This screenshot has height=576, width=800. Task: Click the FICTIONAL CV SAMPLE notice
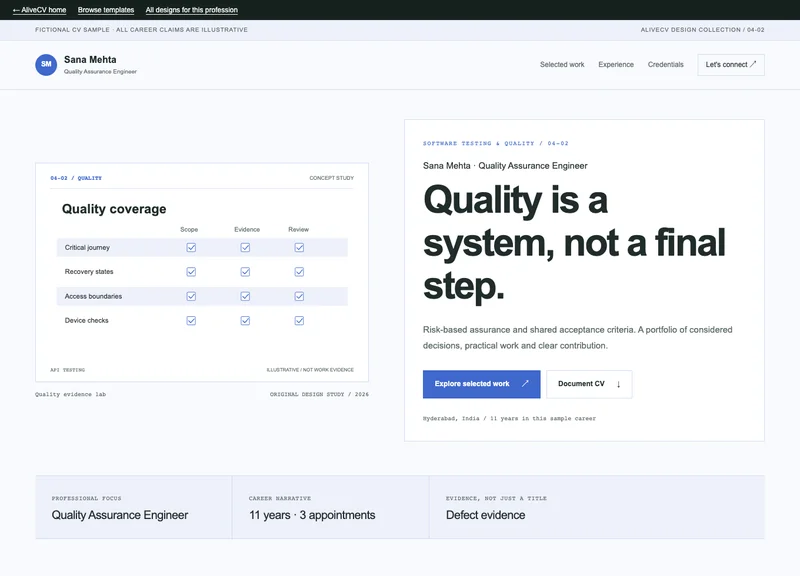coord(141,30)
